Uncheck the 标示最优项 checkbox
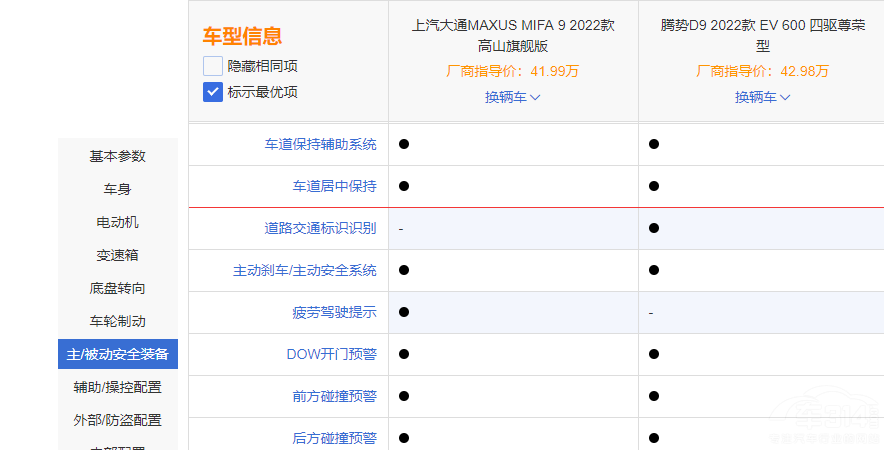884x450 pixels. 213,92
